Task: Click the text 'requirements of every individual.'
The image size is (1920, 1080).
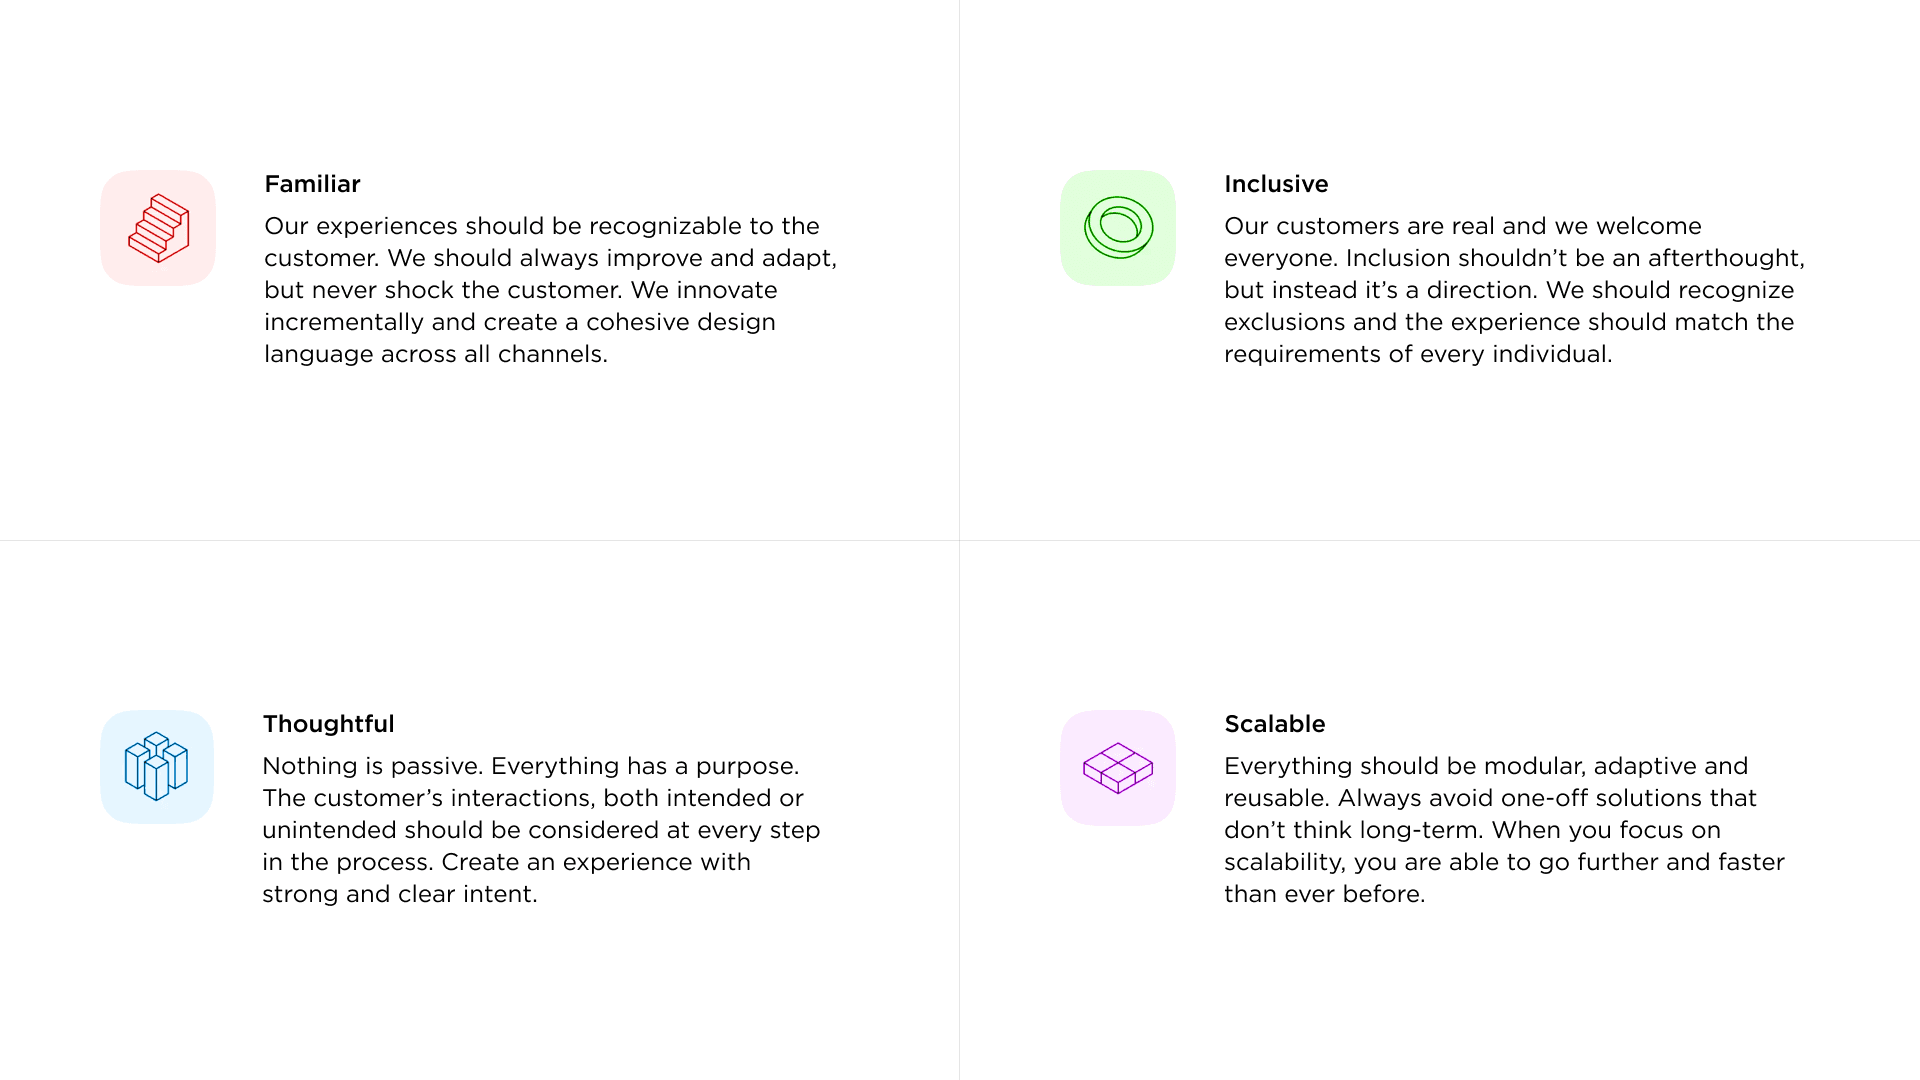Action: (1418, 354)
